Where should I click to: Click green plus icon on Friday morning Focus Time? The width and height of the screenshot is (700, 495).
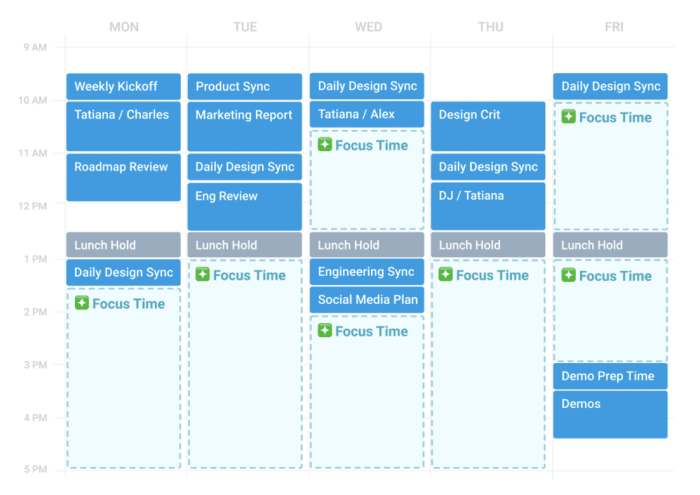(x=569, y=117)
